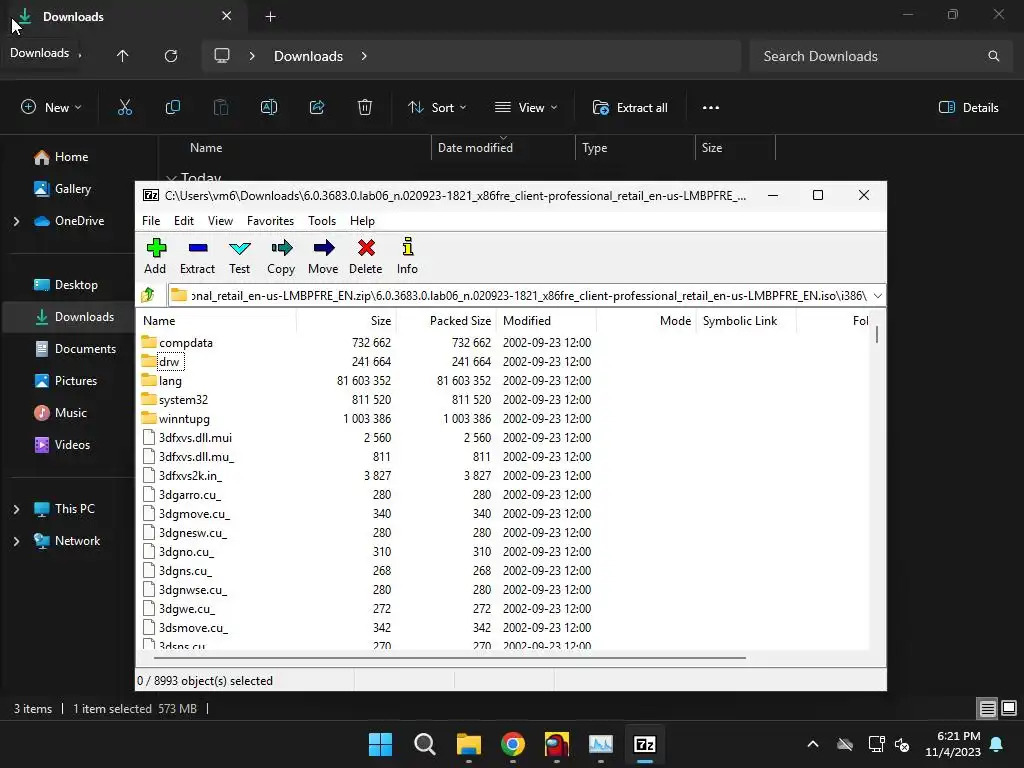Open the New dropdown in Explorer
1024x768 pixels.
coord(51,108)
